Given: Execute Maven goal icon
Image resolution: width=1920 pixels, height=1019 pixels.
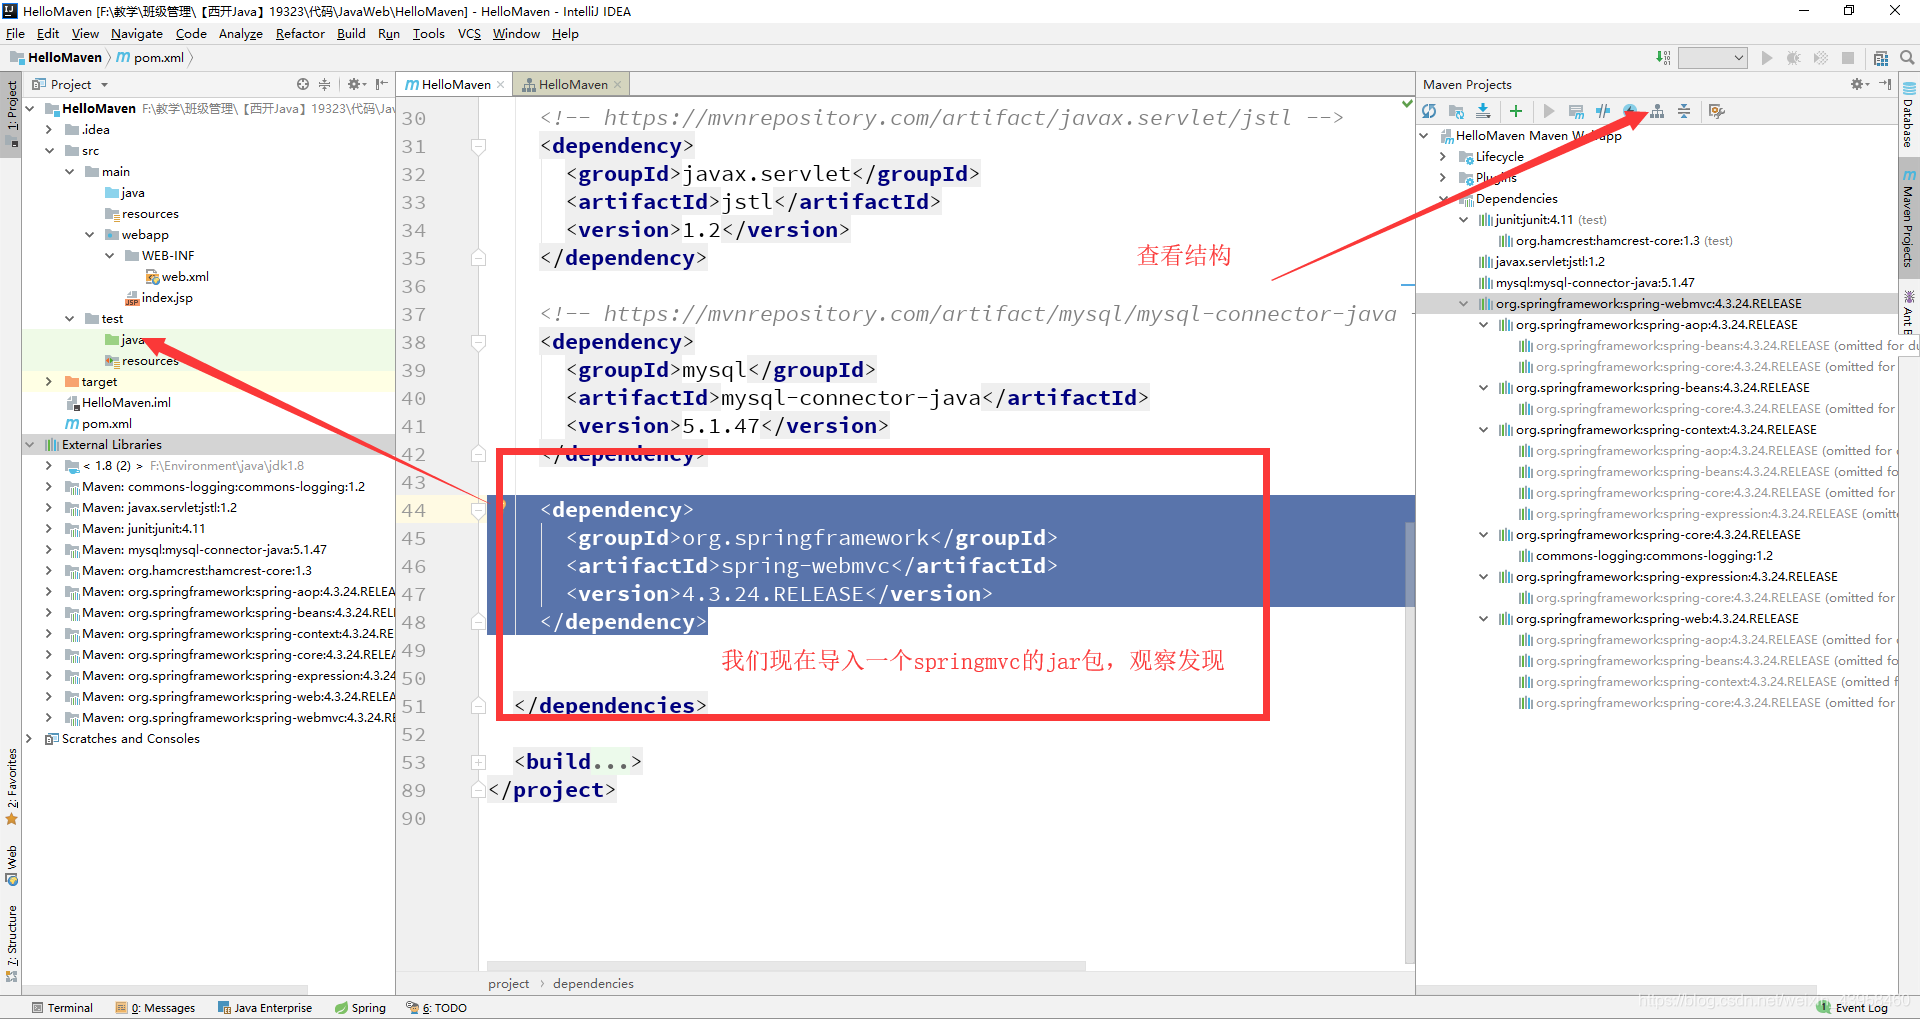Looking at the screenshot, I should (1576, 111).
